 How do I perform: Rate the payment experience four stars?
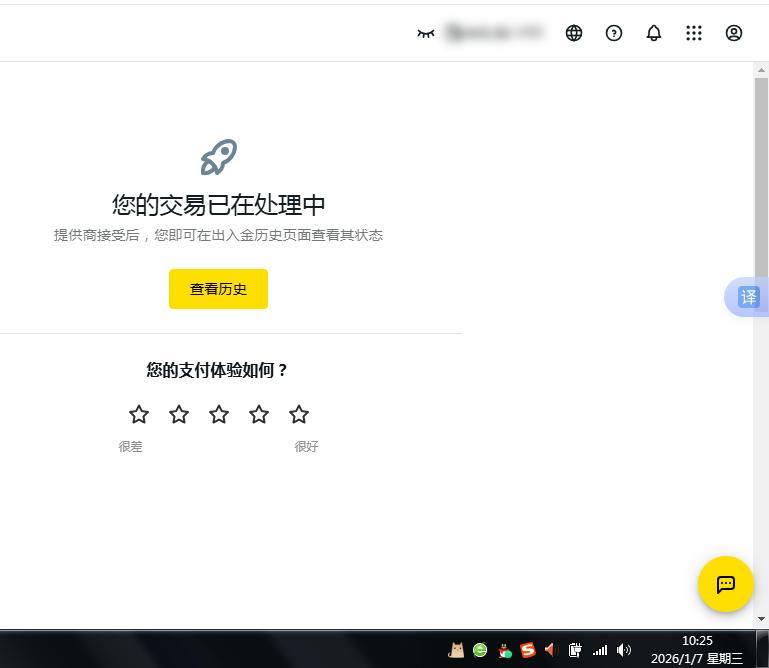pos(259,414)
